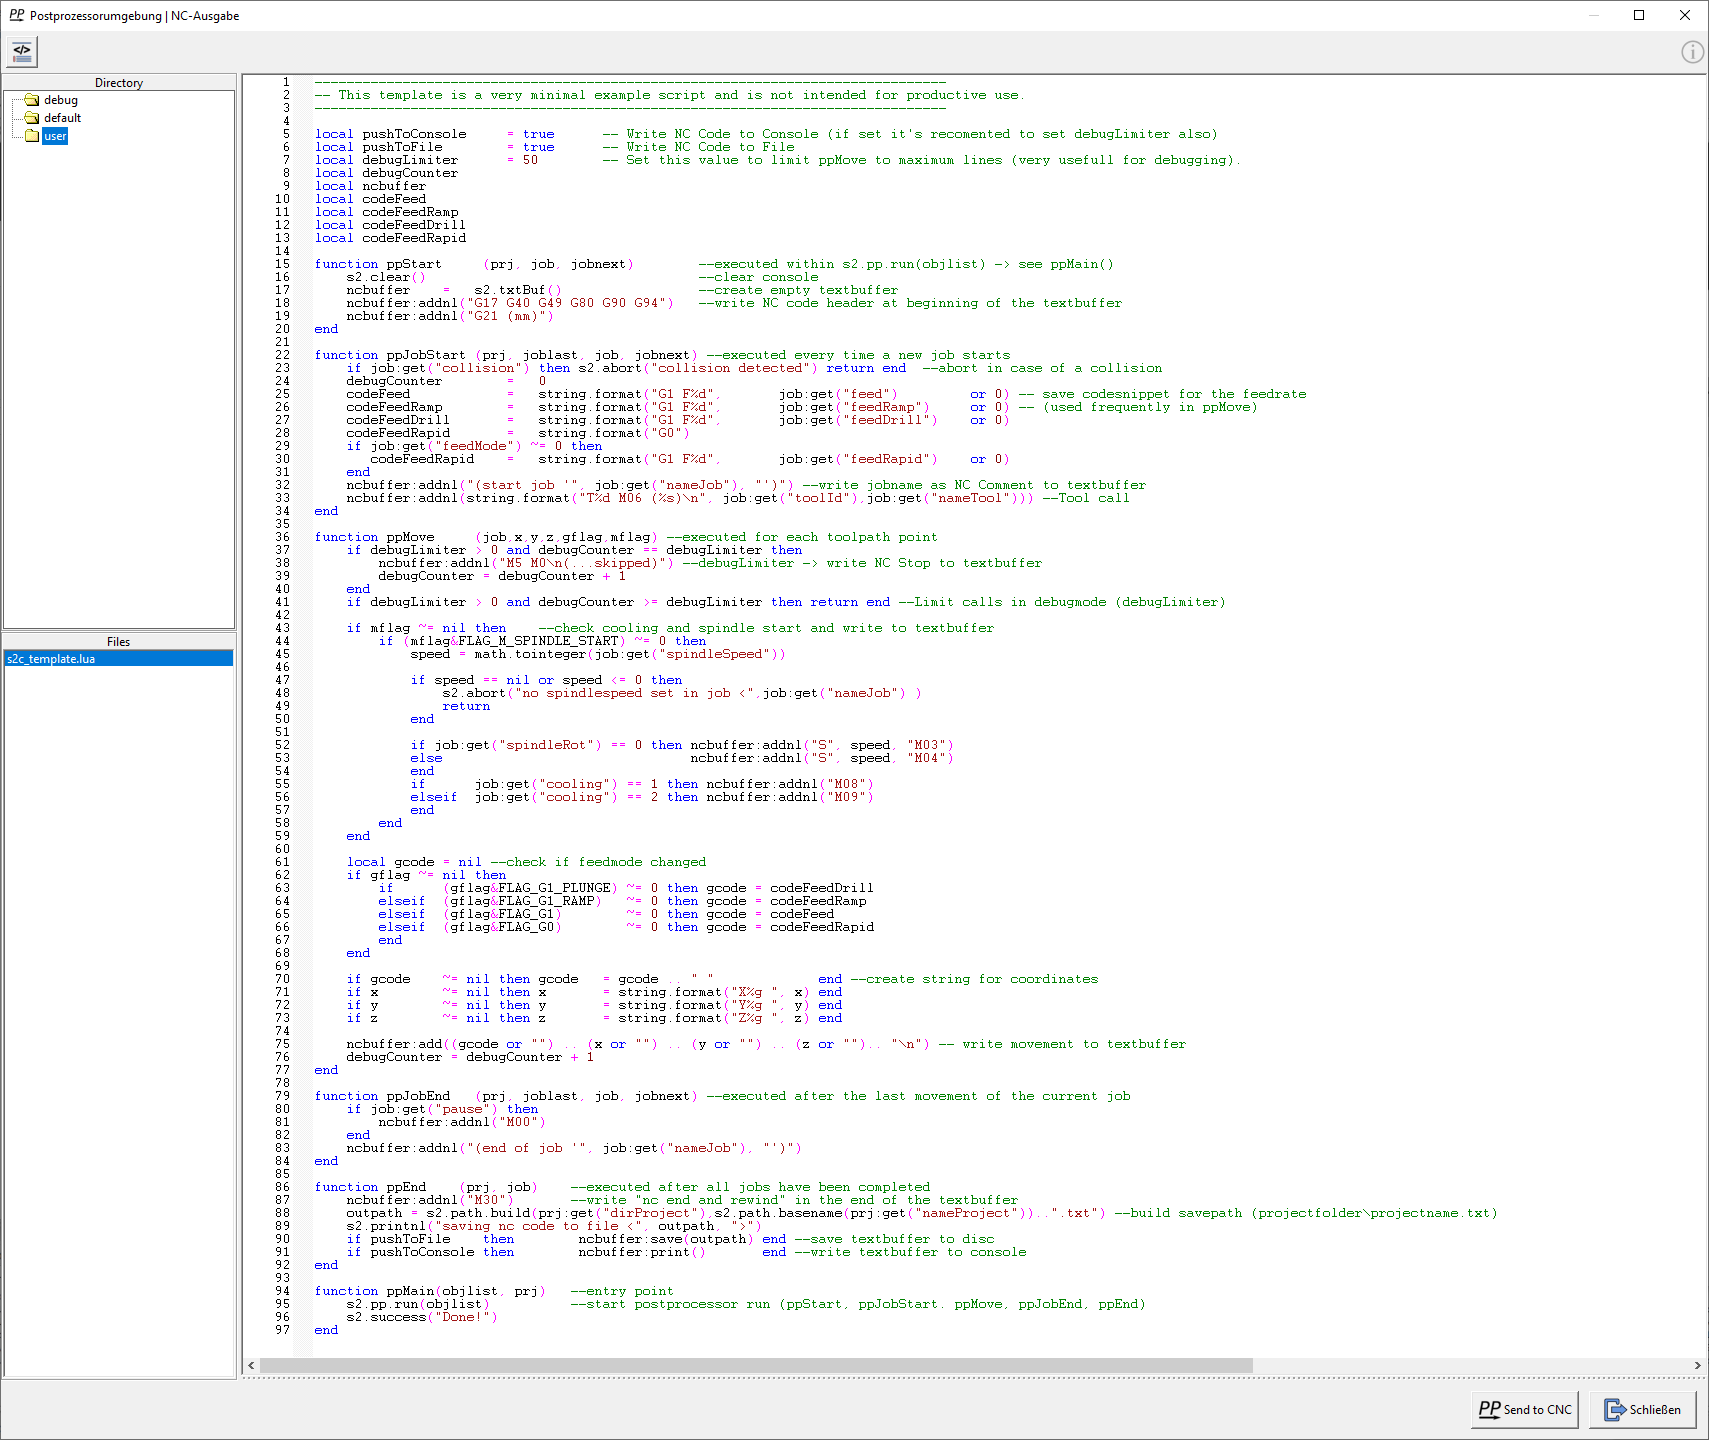
Task: Click the Send to CNC button
Action: (1525, 1409)
